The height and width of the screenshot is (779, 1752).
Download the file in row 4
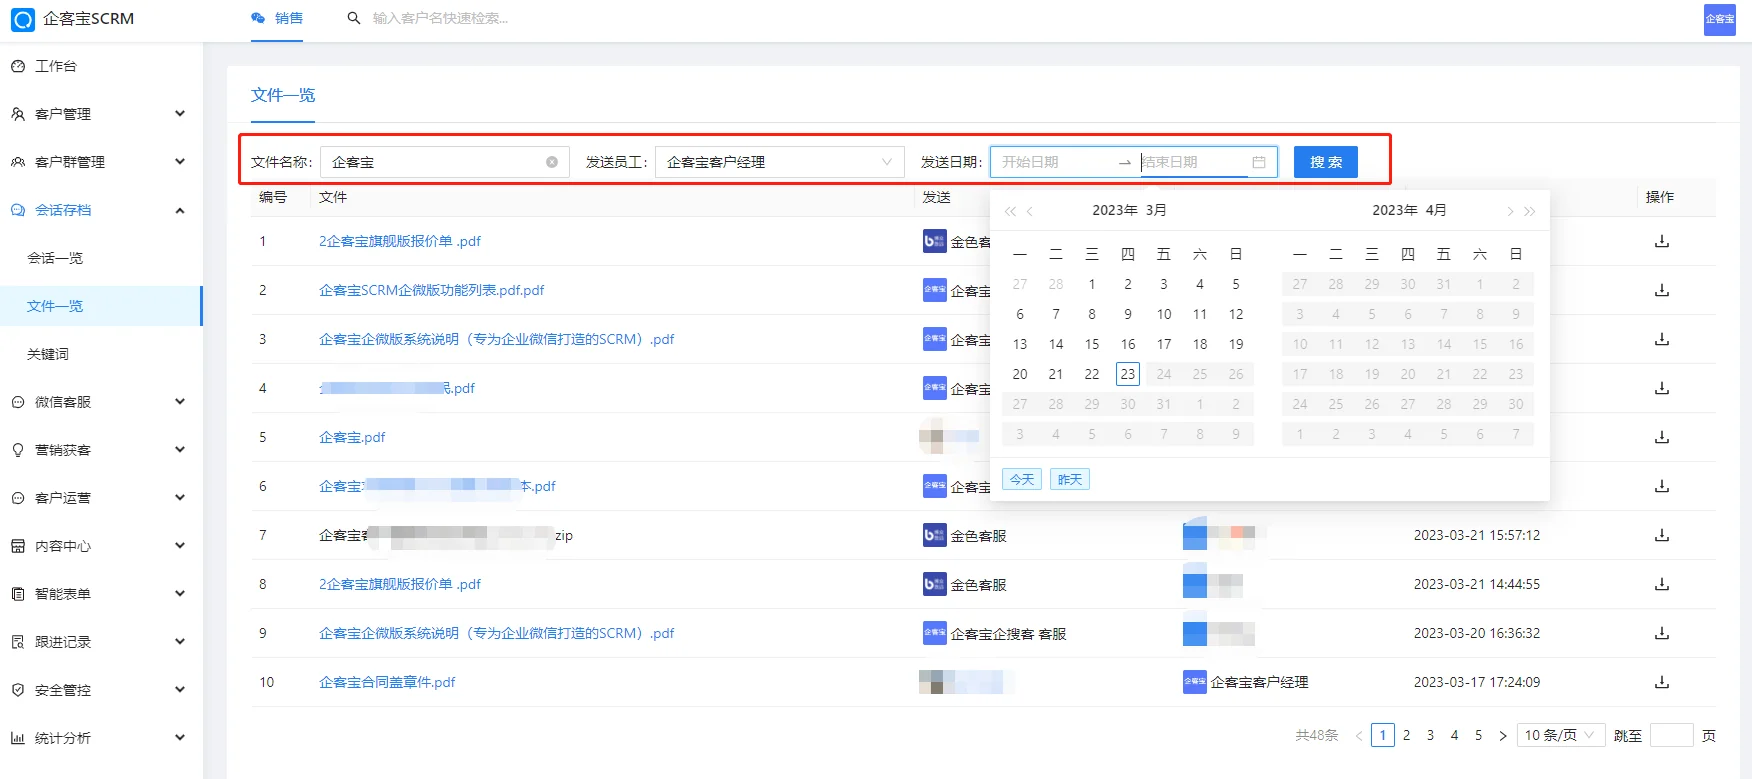1662,388
